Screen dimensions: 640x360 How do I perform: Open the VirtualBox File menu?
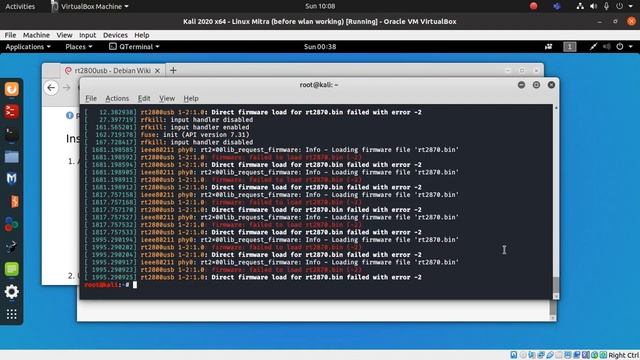(x=10, y=35)
